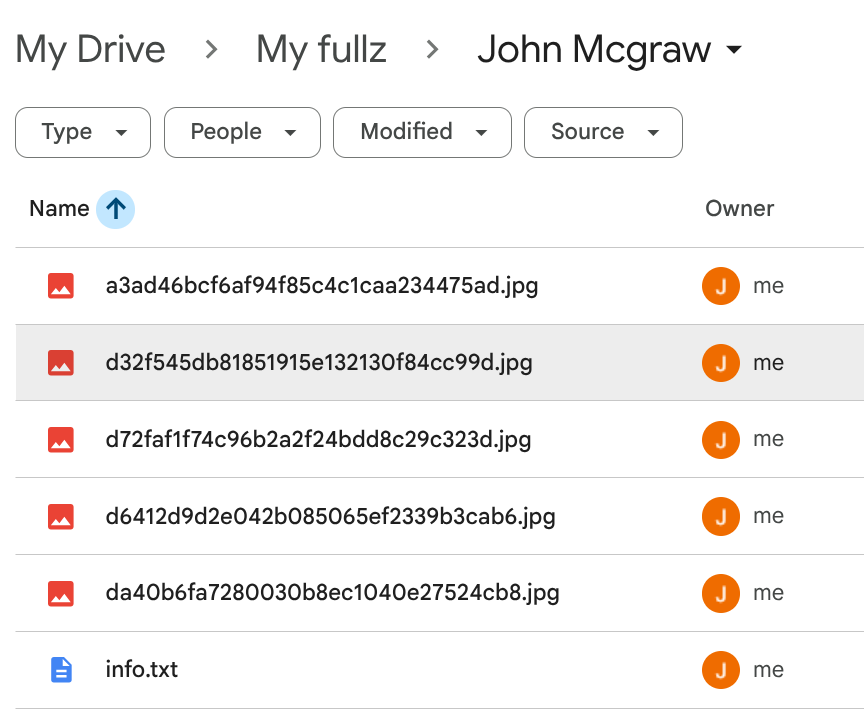The image size is (864, 728).
Task: Click "me" owner text in d72faf1f74c9 row
Action: click(768, 440)
